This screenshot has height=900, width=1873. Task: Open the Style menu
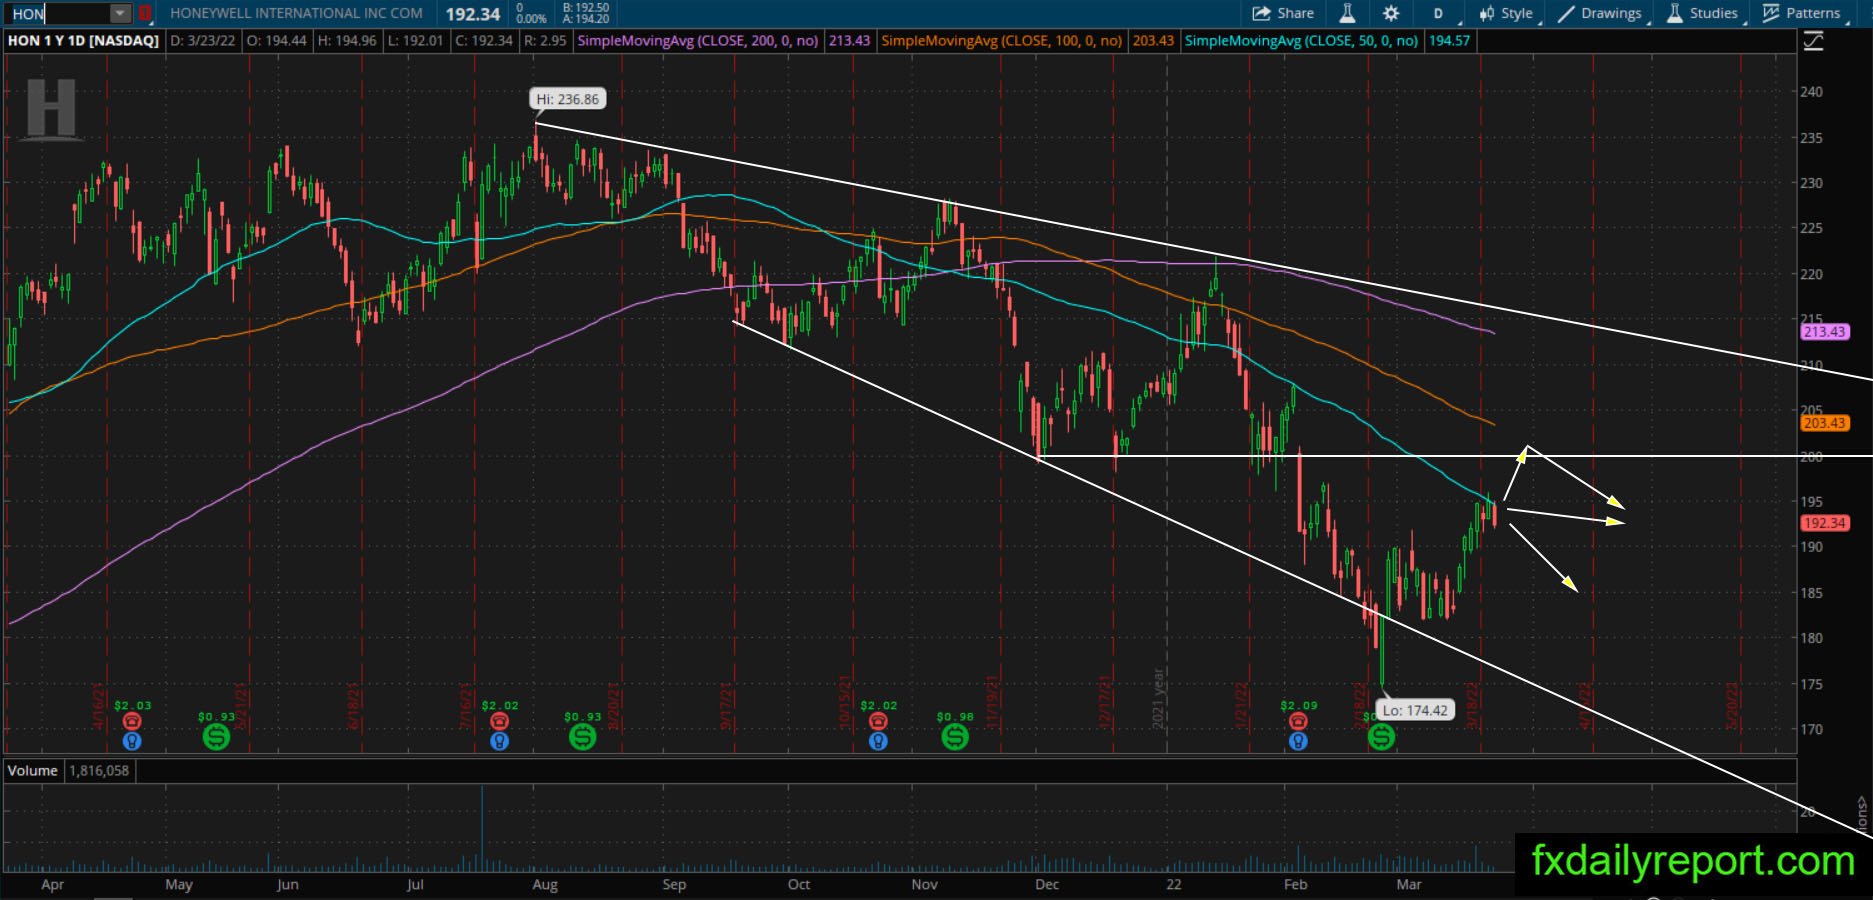click(x=1506, y=13)
